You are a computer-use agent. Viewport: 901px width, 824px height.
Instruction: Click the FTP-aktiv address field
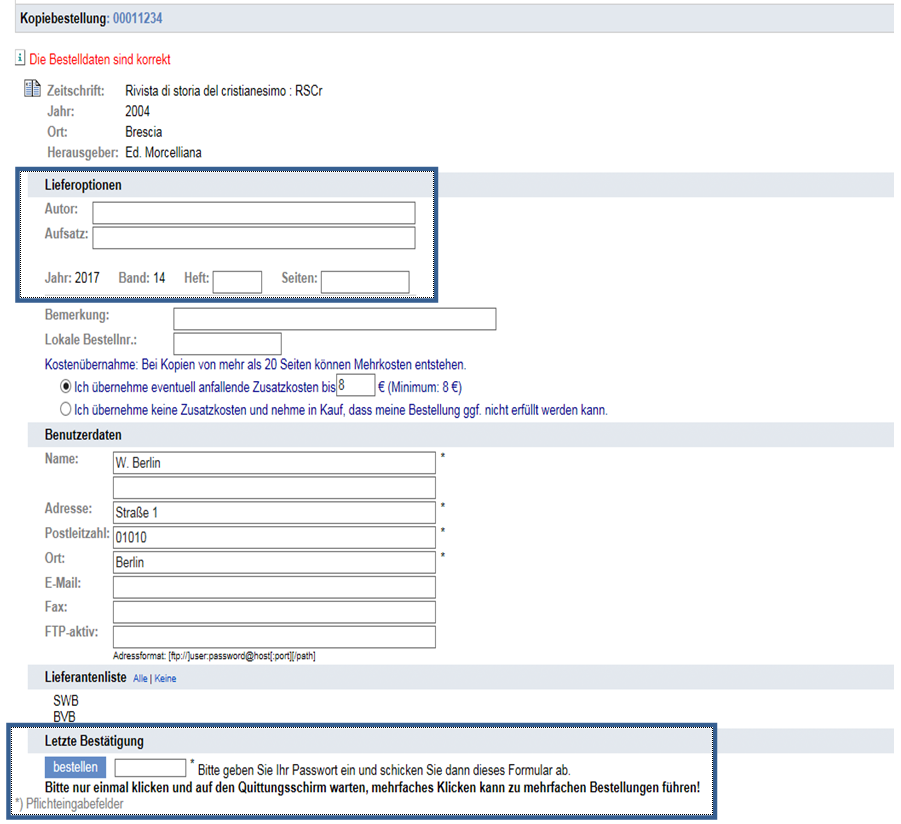click(274, 637)
